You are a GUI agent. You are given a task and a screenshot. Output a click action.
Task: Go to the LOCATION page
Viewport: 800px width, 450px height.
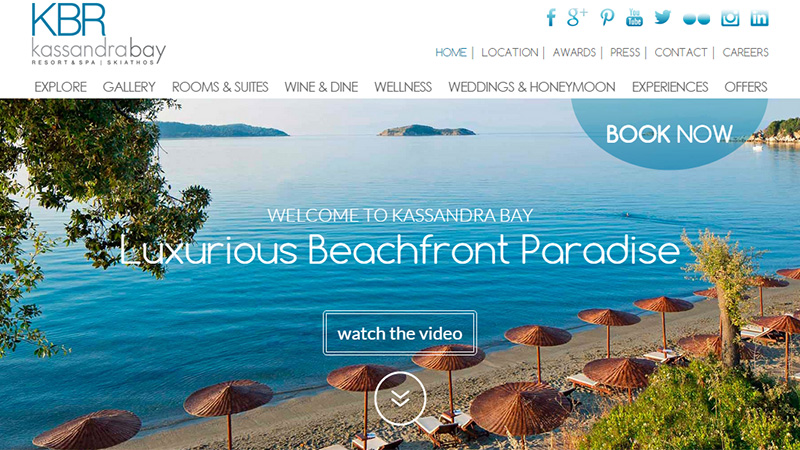[510, 53]
